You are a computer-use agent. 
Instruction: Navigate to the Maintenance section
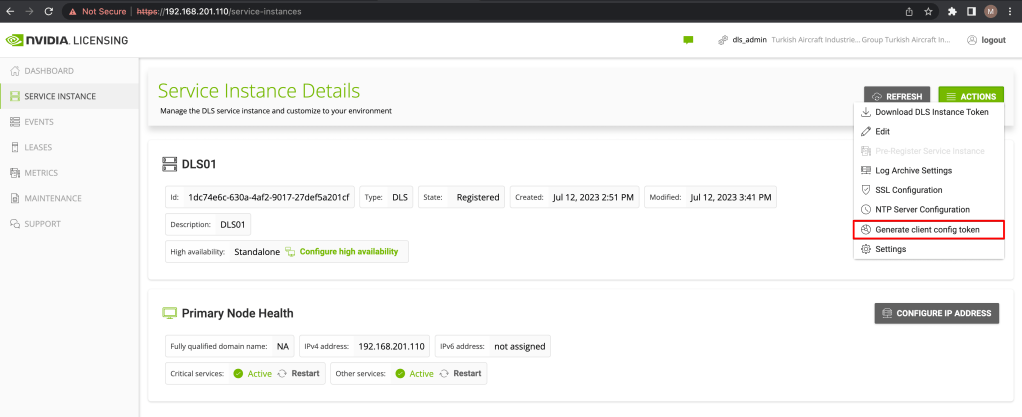(x=52, y=198)
